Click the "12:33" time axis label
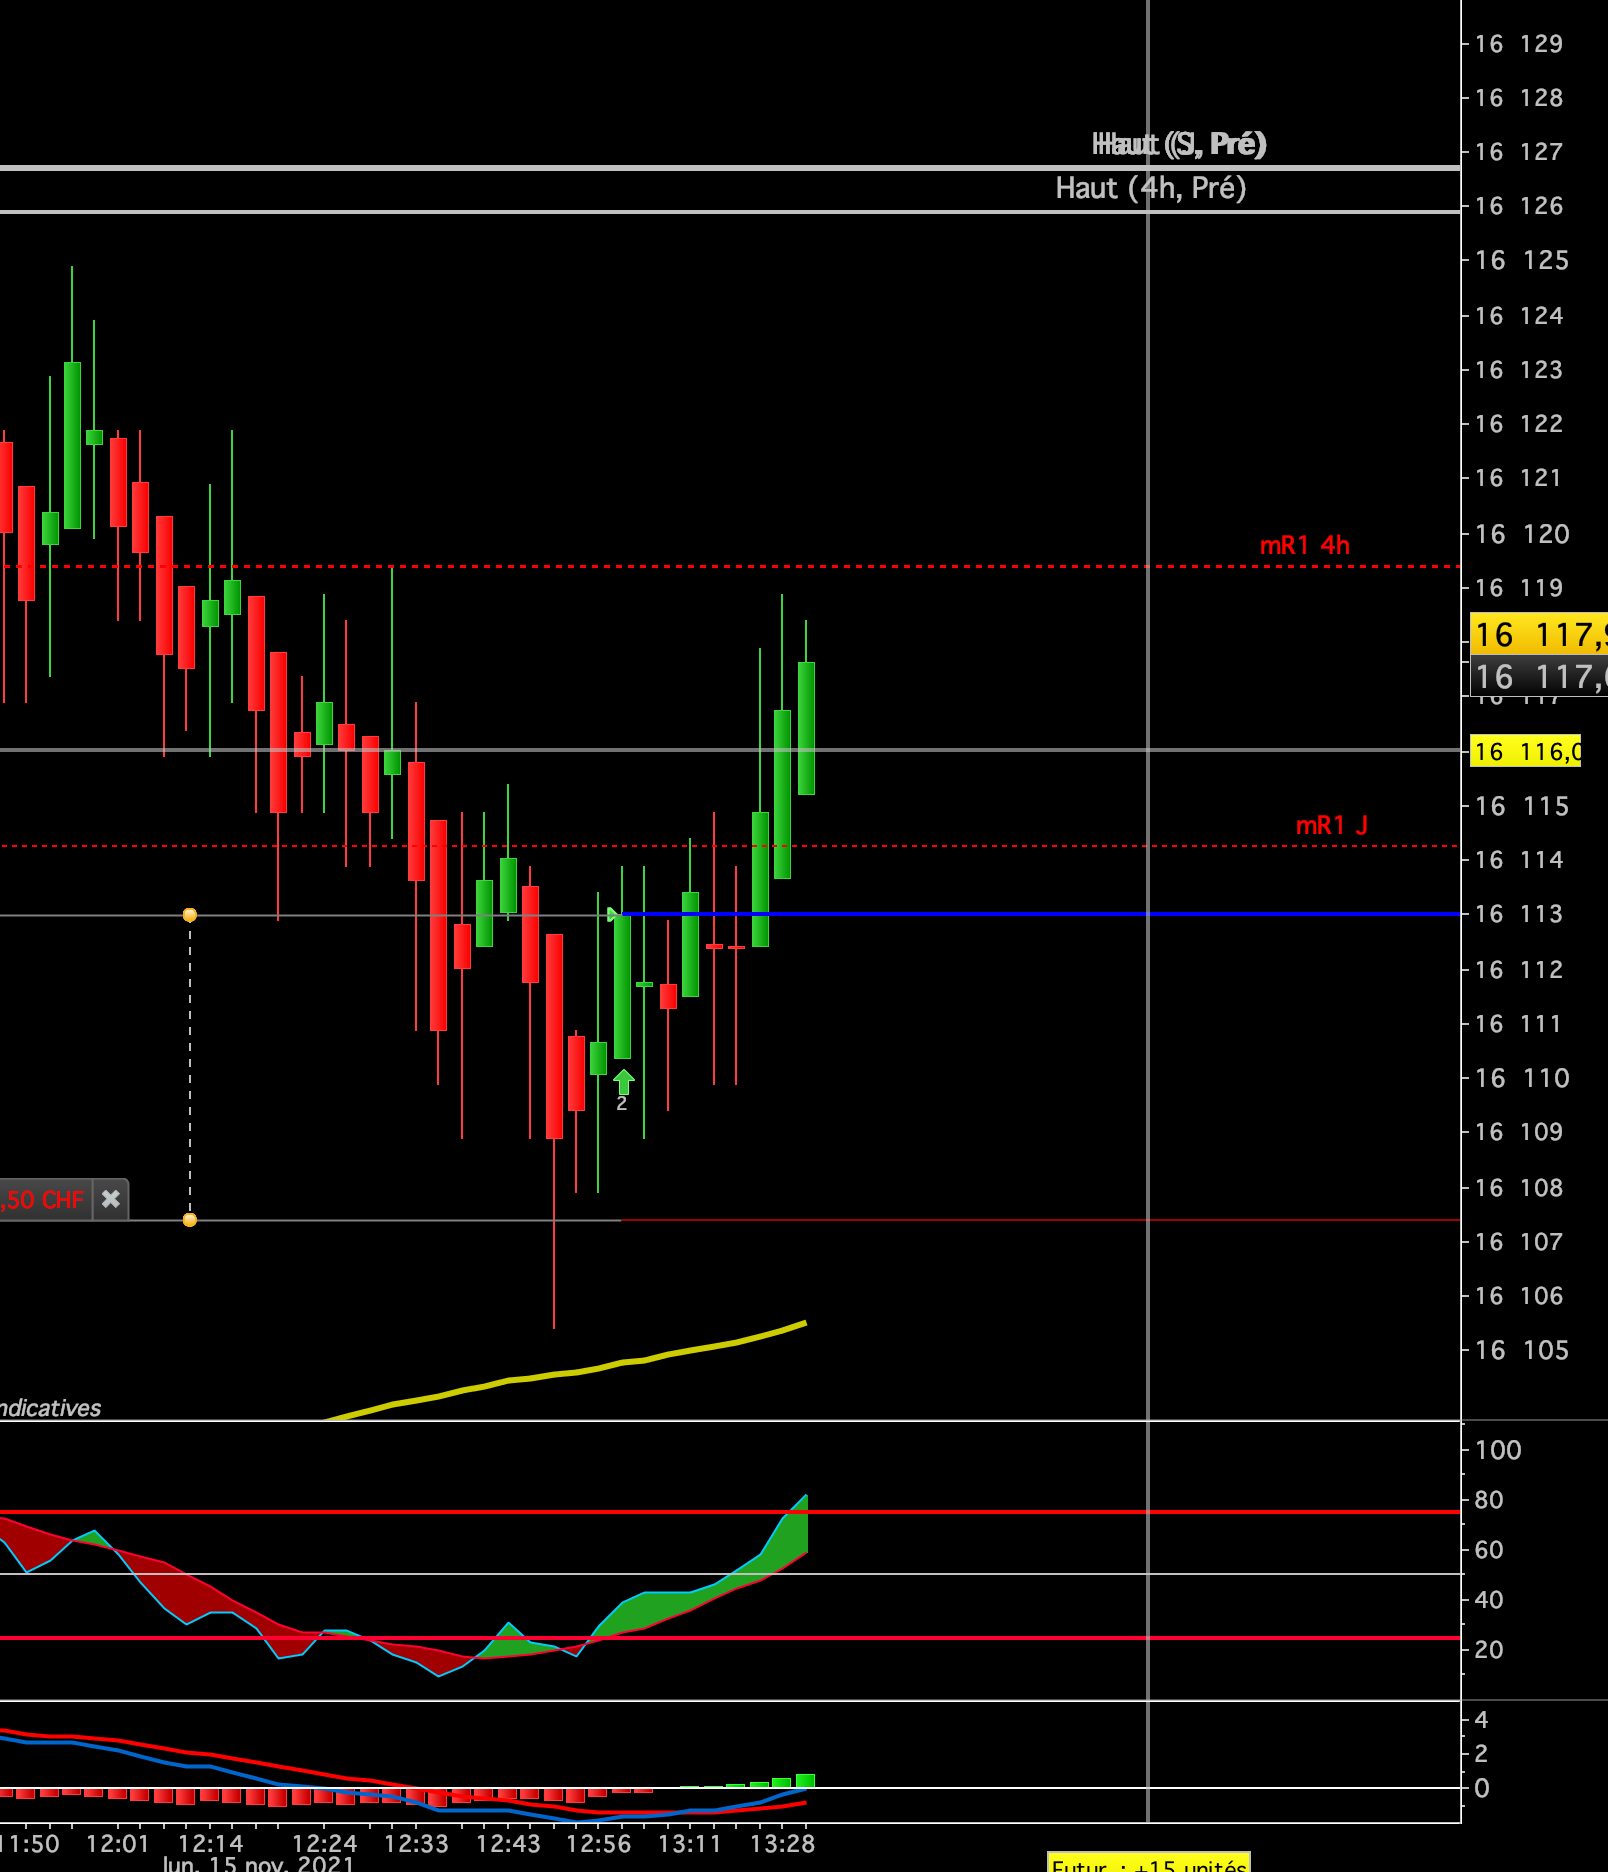Viewport: 1608px width, 1872px height. pyautogui.click(x=417, y=1843)
